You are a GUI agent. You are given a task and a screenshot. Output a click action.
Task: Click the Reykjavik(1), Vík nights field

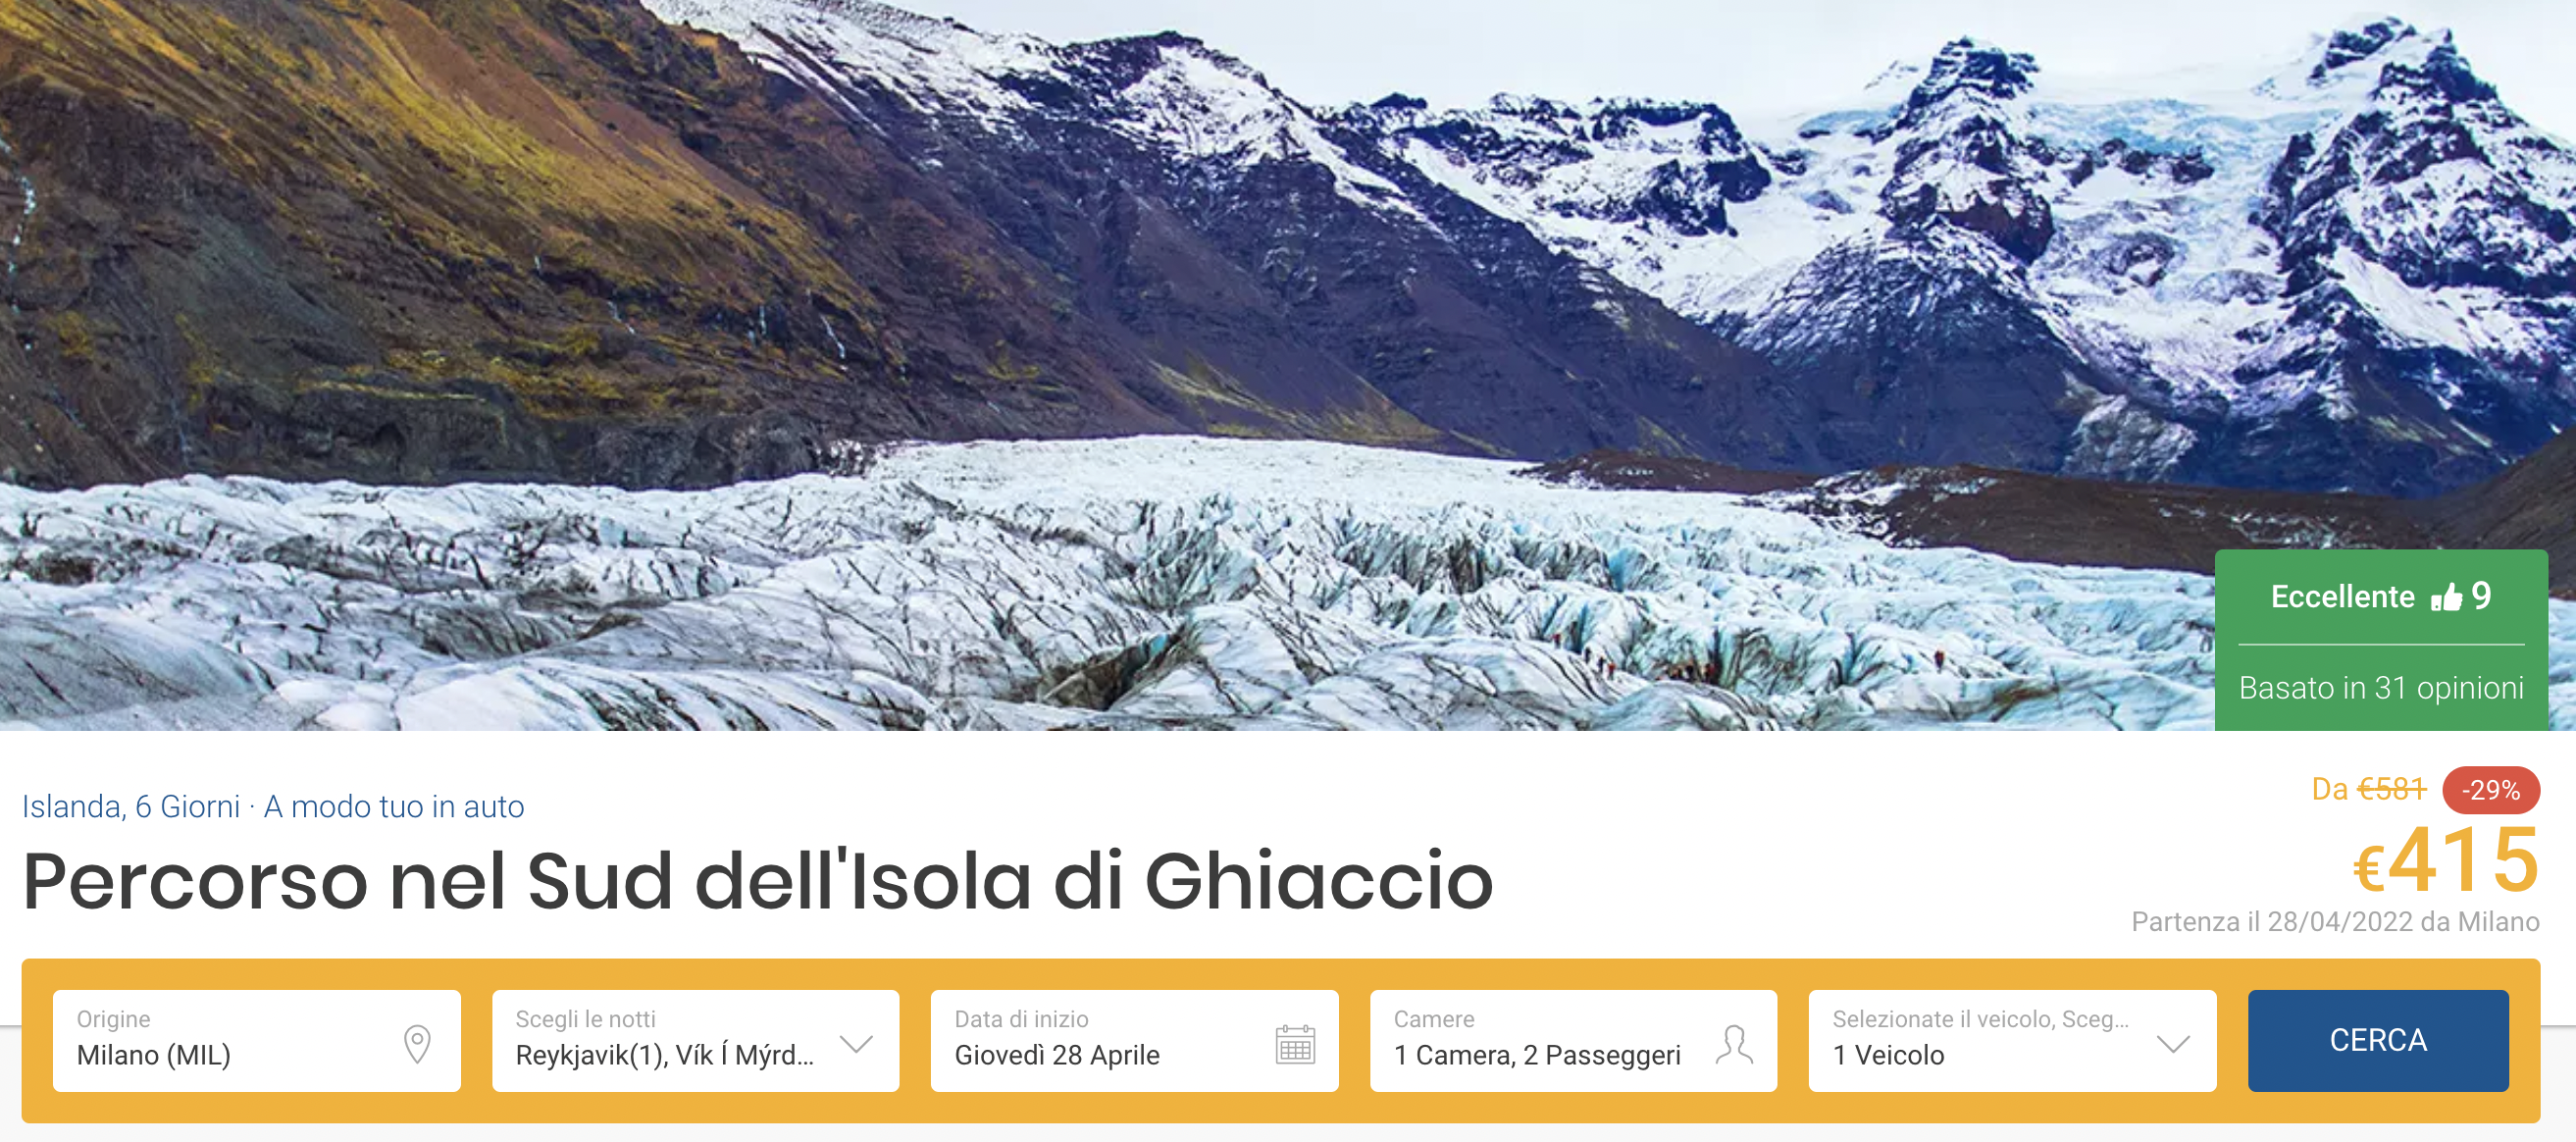point(695,1040)
